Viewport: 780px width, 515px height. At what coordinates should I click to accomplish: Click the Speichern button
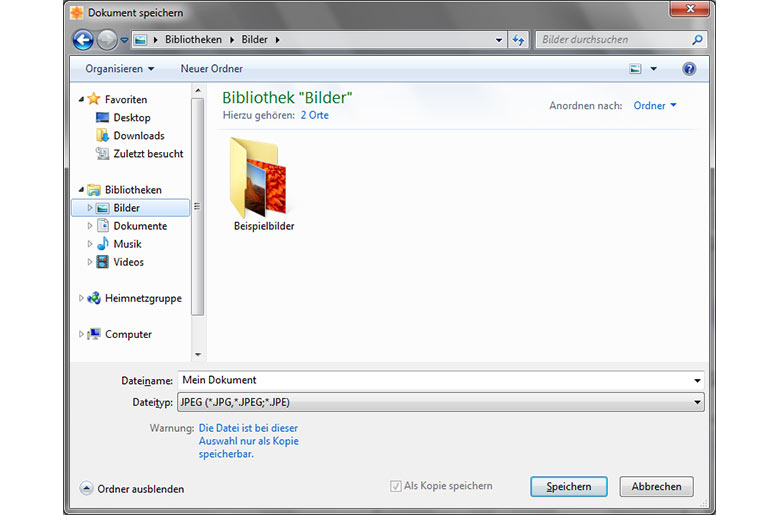pos(569,486)
